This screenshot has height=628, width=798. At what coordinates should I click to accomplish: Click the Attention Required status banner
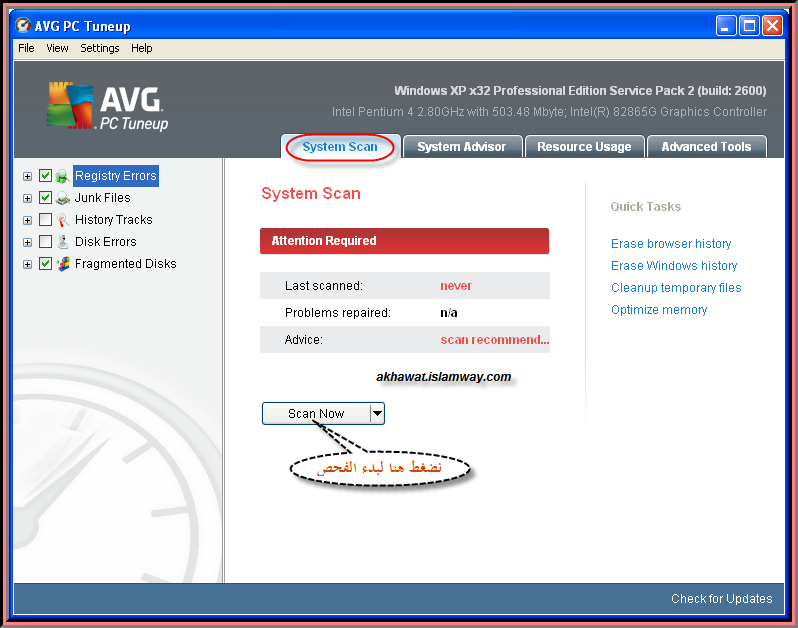405,241
